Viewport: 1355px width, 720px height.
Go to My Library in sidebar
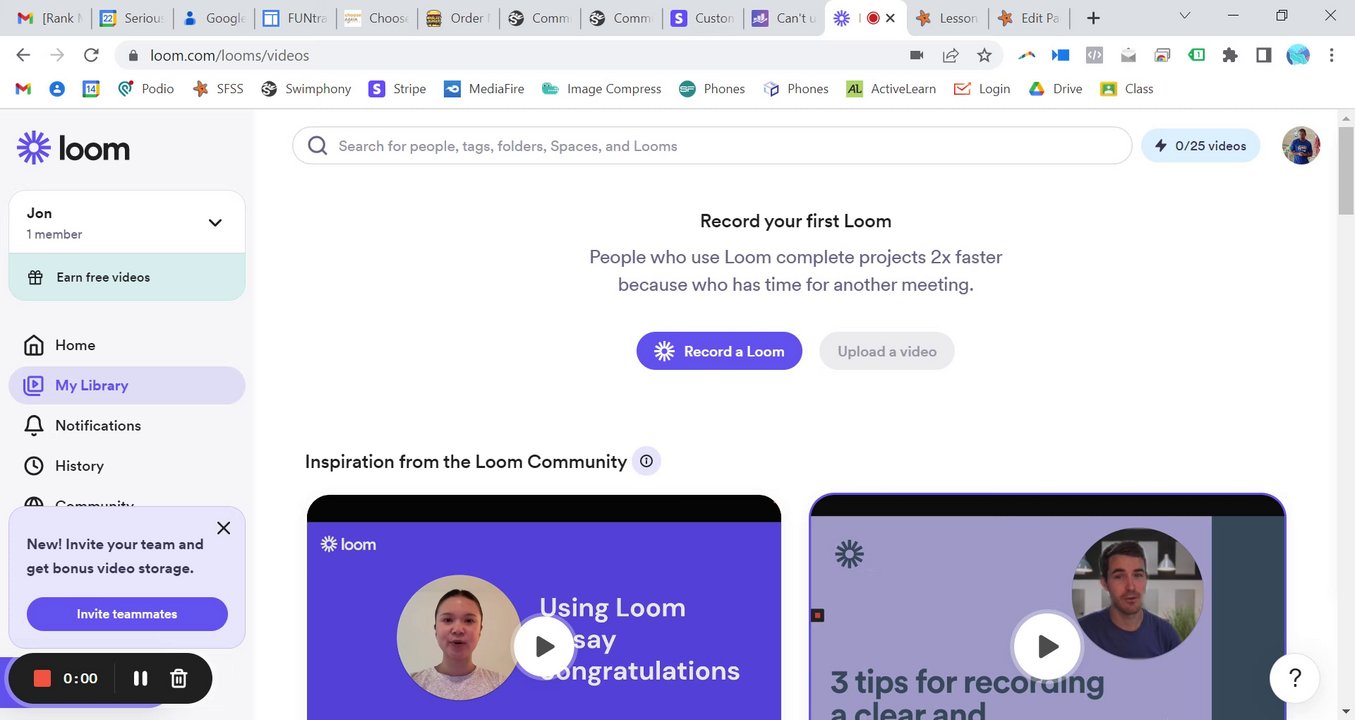127,385
